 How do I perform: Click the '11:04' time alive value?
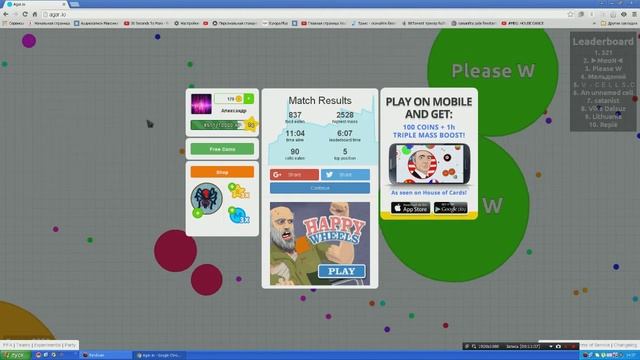(295, 133)
